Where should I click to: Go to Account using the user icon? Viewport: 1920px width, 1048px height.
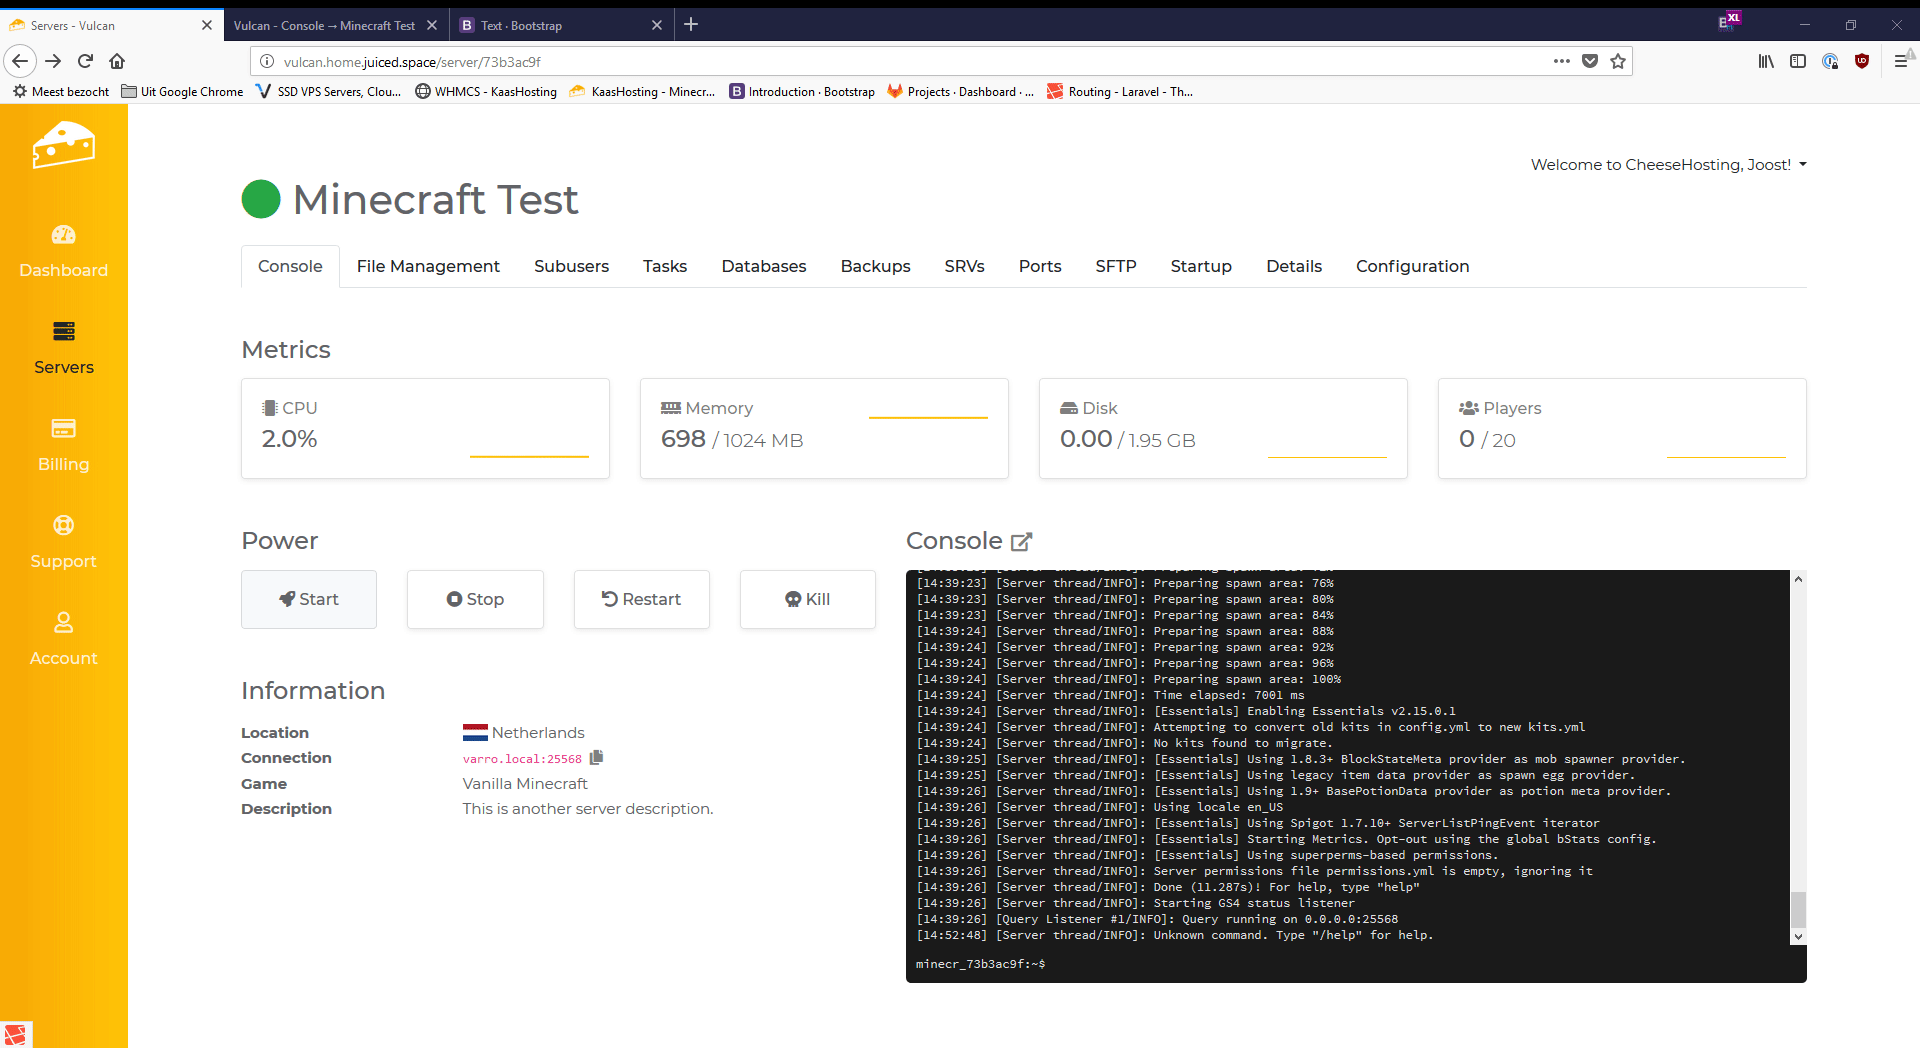coord(63,623)
